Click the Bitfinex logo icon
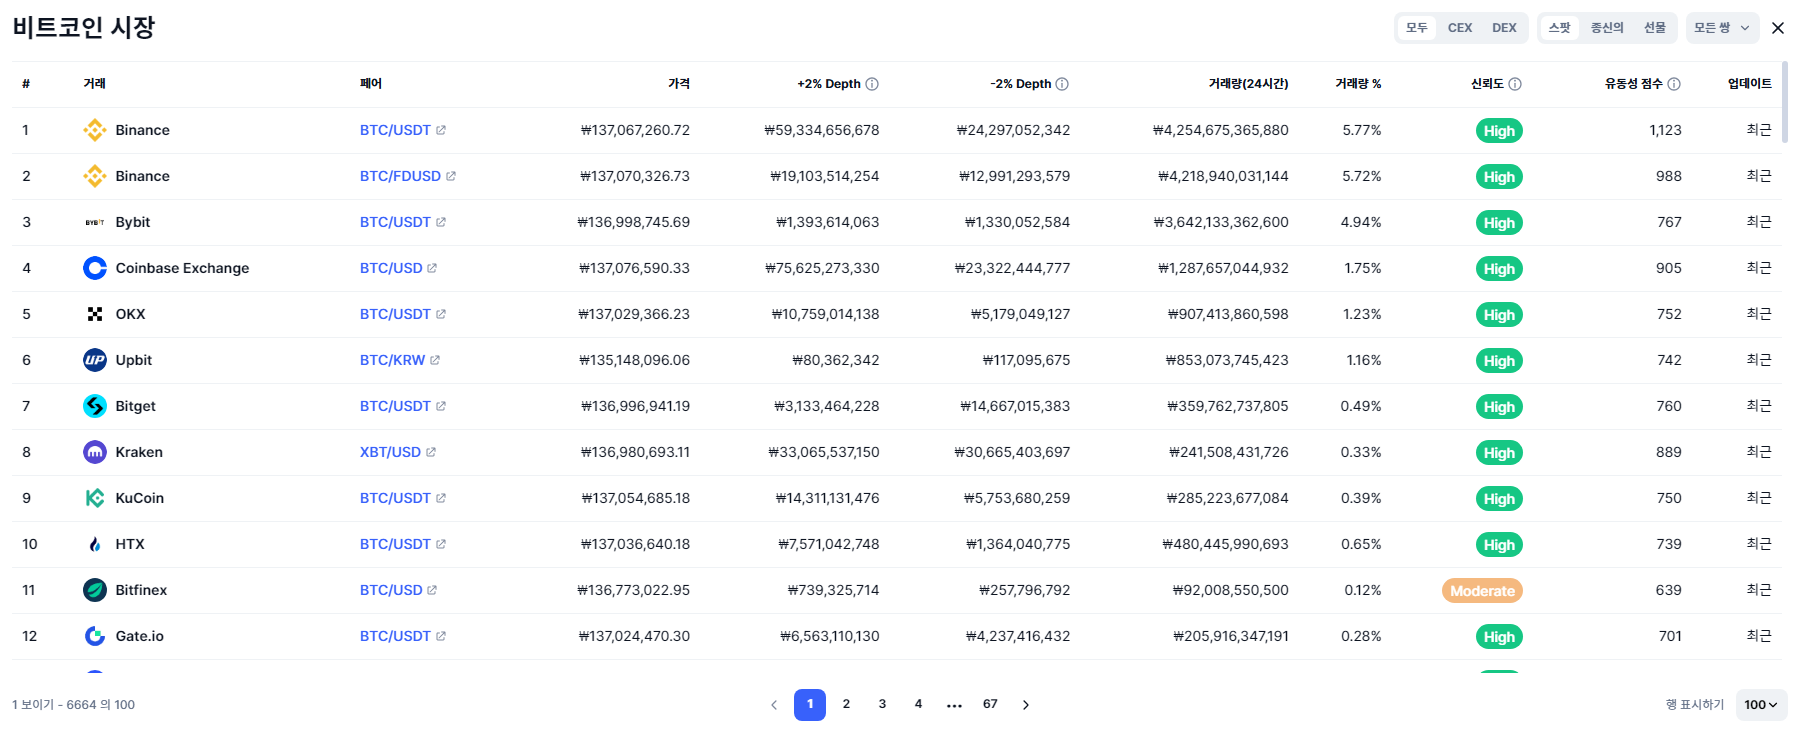Image resolution: width=1807 pixels, height=733 pixels. tap(95, 590)
